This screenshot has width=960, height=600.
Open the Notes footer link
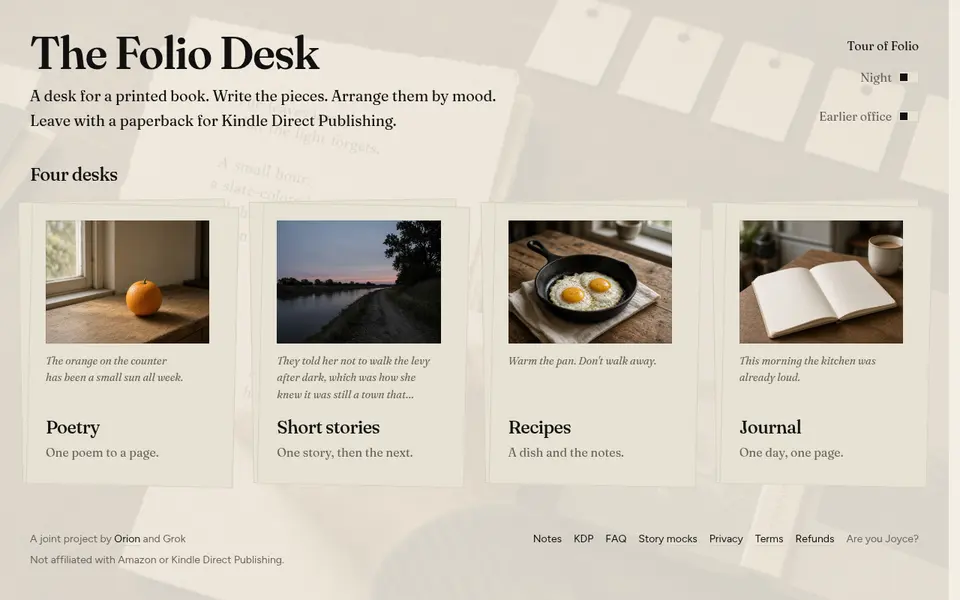(547, 539)
